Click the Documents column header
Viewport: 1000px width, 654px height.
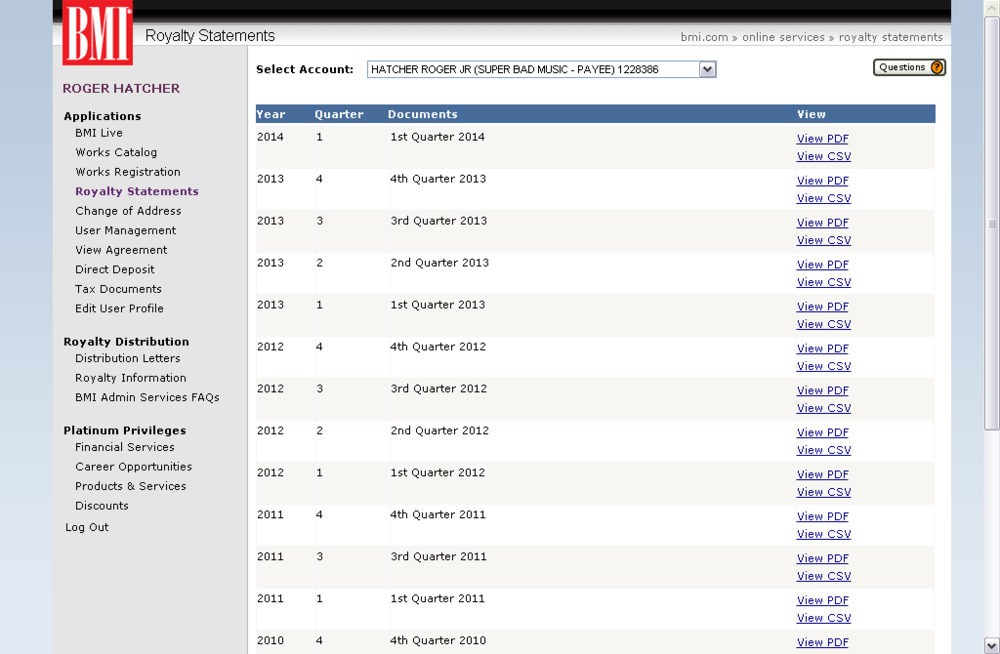click(x=423, y=114)
